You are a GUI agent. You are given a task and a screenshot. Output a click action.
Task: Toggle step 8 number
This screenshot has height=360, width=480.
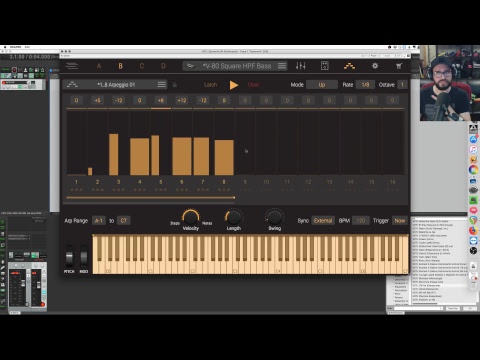coord(224,182)
